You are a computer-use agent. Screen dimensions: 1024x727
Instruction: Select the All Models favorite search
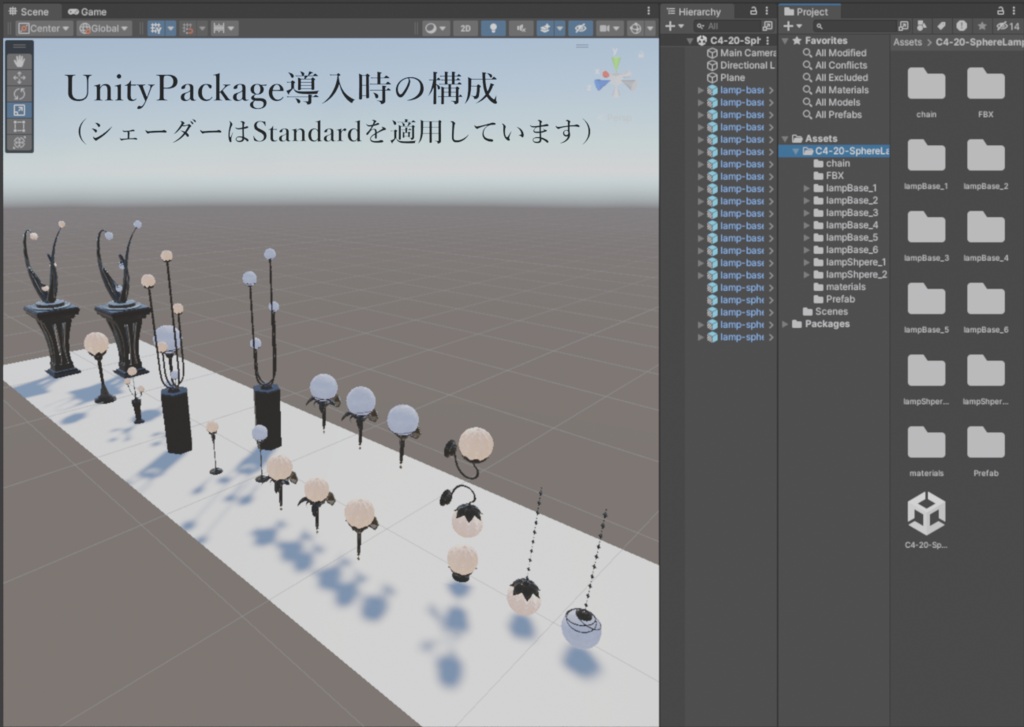[838, 103]
